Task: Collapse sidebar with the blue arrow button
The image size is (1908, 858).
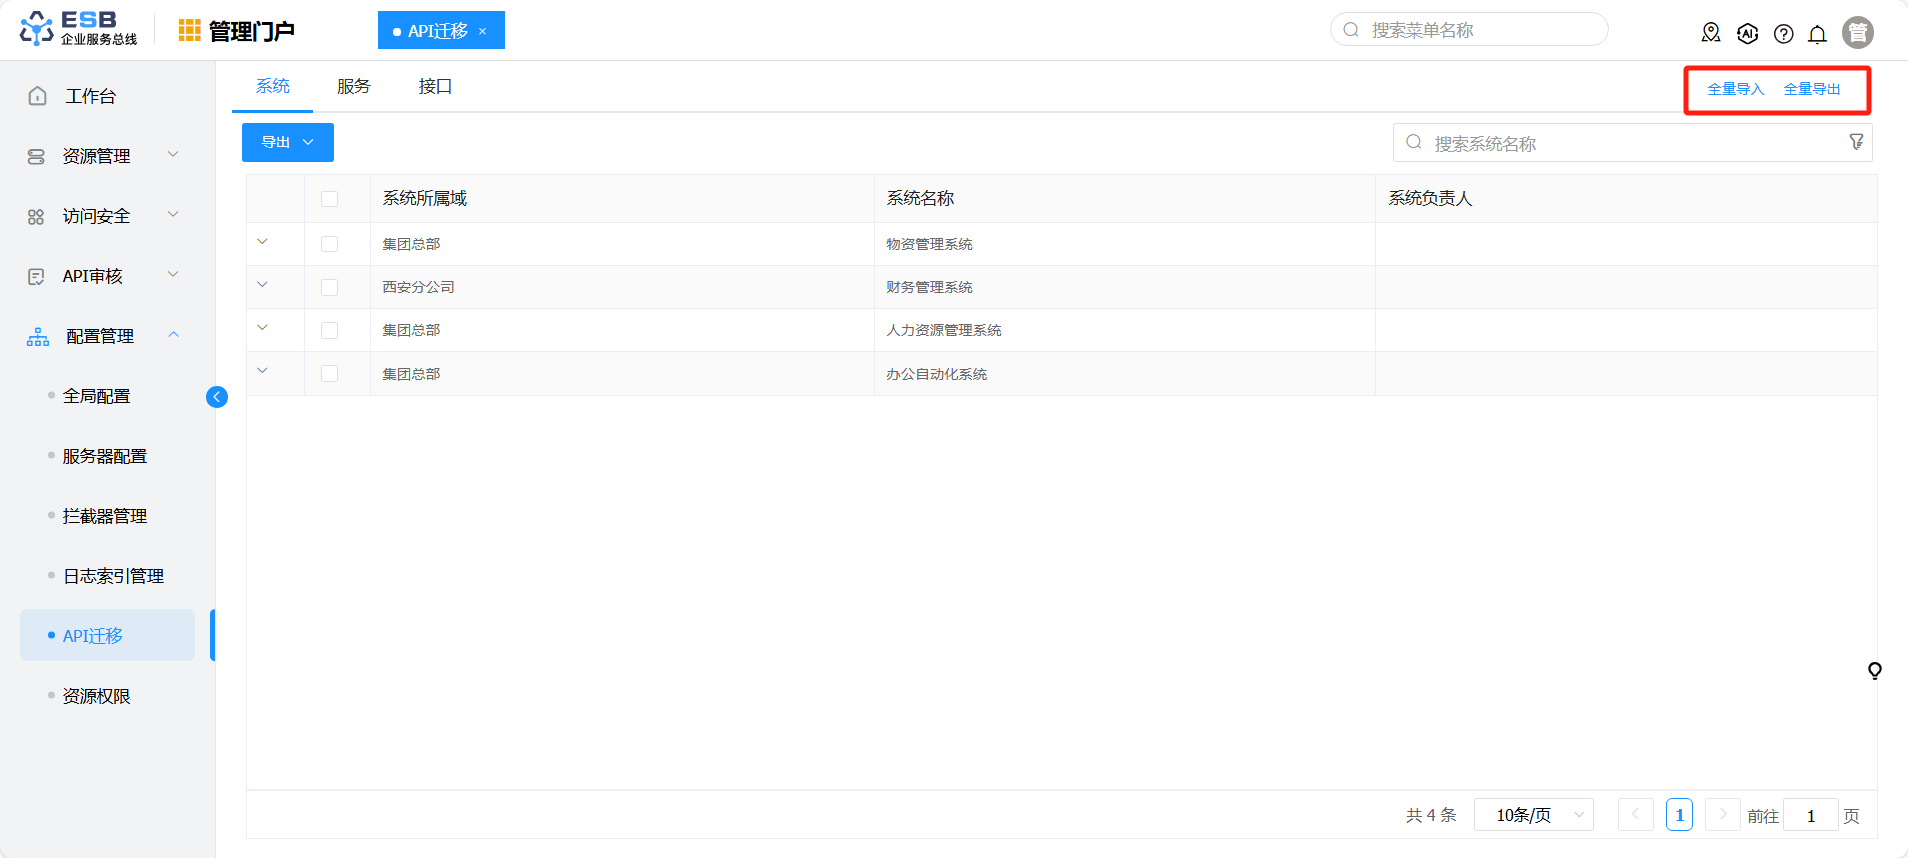Action: tap(217, 397)
